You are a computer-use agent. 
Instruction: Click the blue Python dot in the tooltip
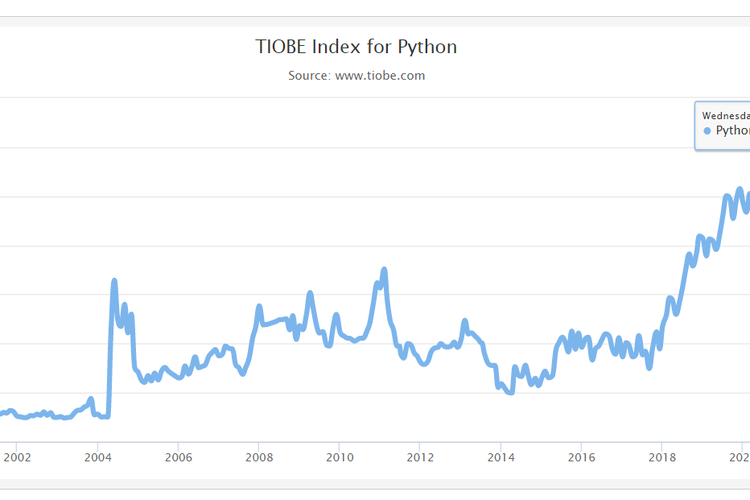coord(707,131)
